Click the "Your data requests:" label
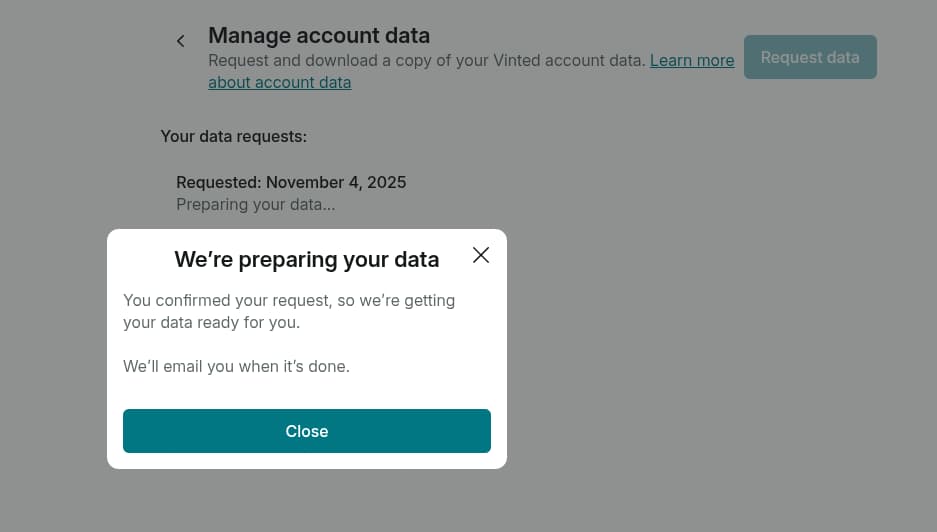This screenshot has height=532, width=937. click(233, 136)
